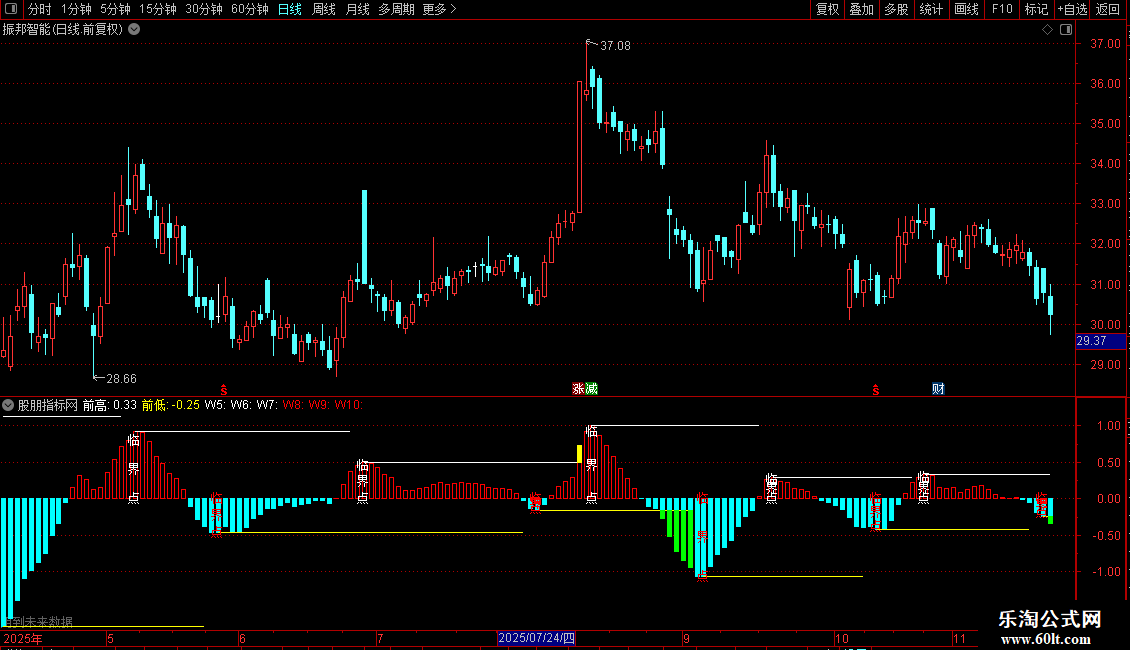Open the 统计 statistics tool
This screenshot has height=650, width=1130.
click(x=931, y=9)
